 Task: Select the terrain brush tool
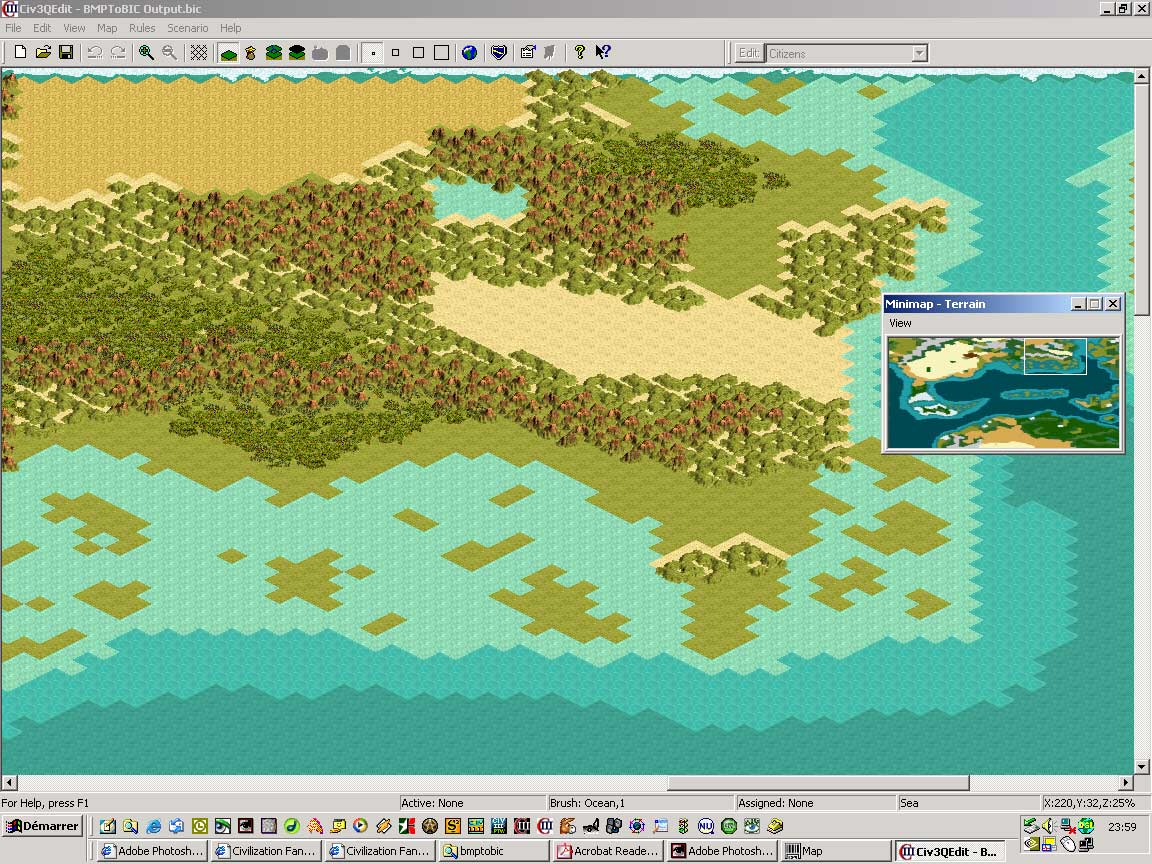(228, 53)
